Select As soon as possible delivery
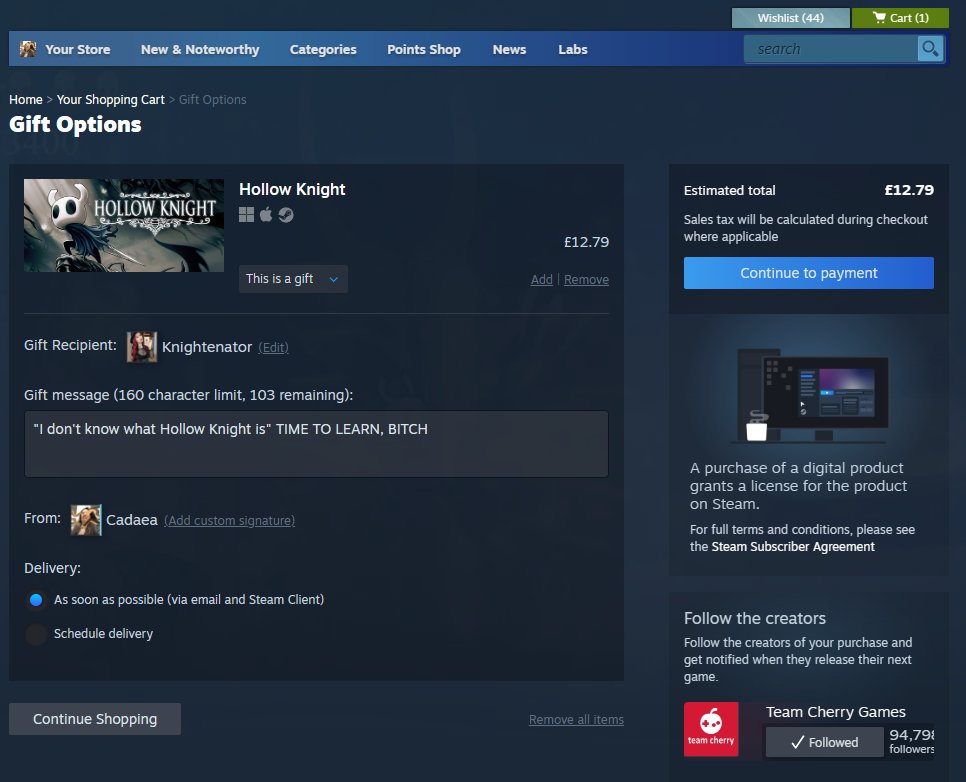This screenshot has height=782, width=966. (x=36, y=600)
